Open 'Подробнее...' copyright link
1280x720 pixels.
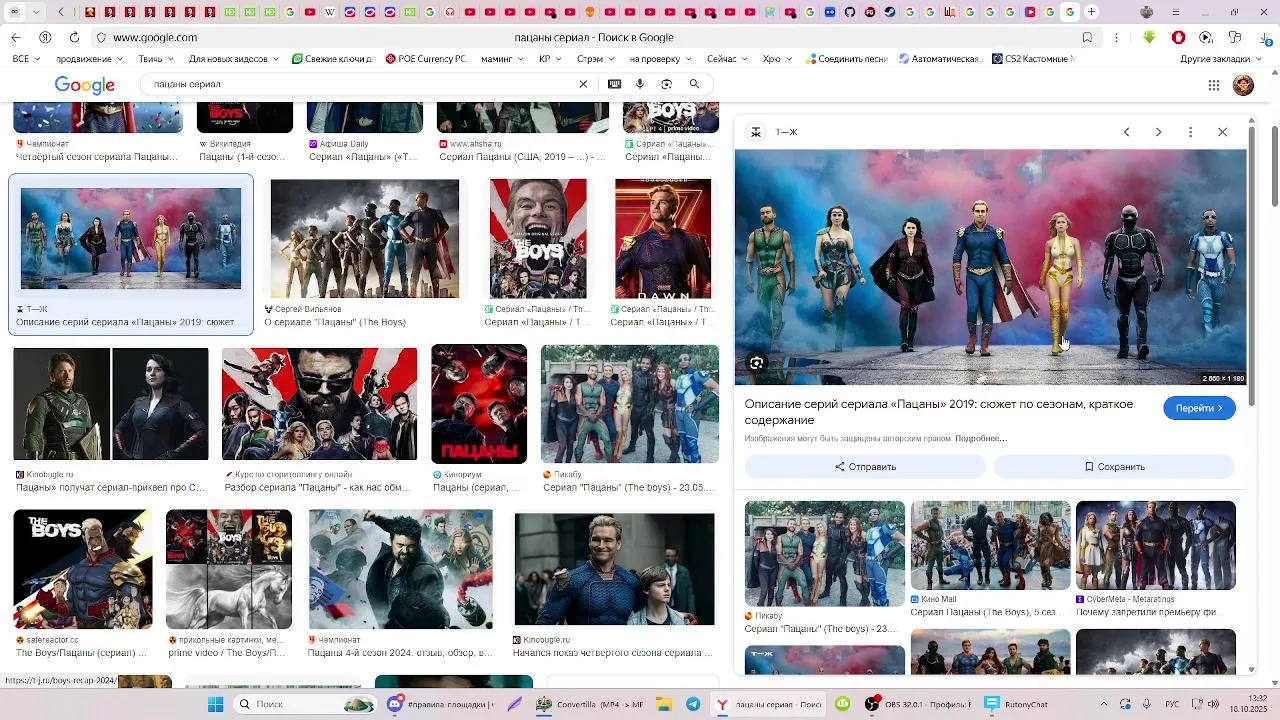point(980,438)
